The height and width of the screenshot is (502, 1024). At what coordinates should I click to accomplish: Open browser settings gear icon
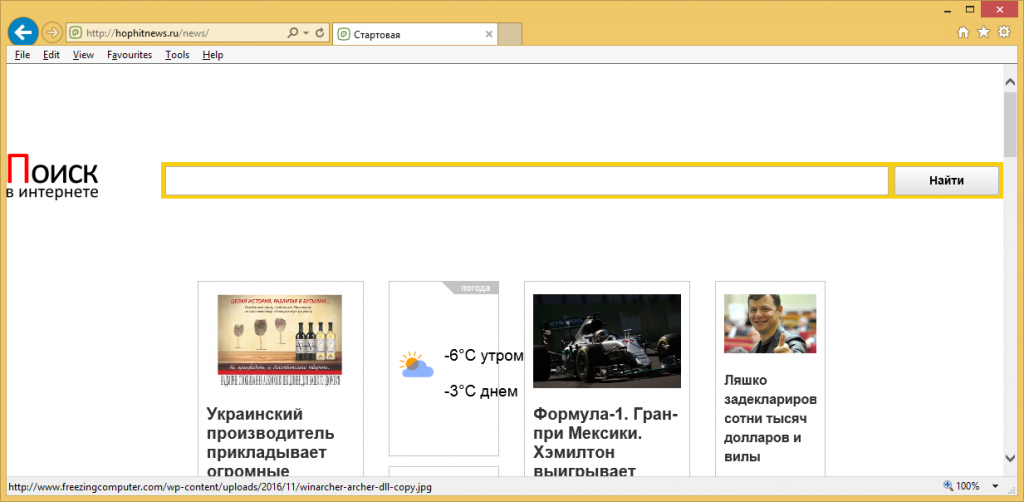pyautogui.click(x=1004, y=33)
